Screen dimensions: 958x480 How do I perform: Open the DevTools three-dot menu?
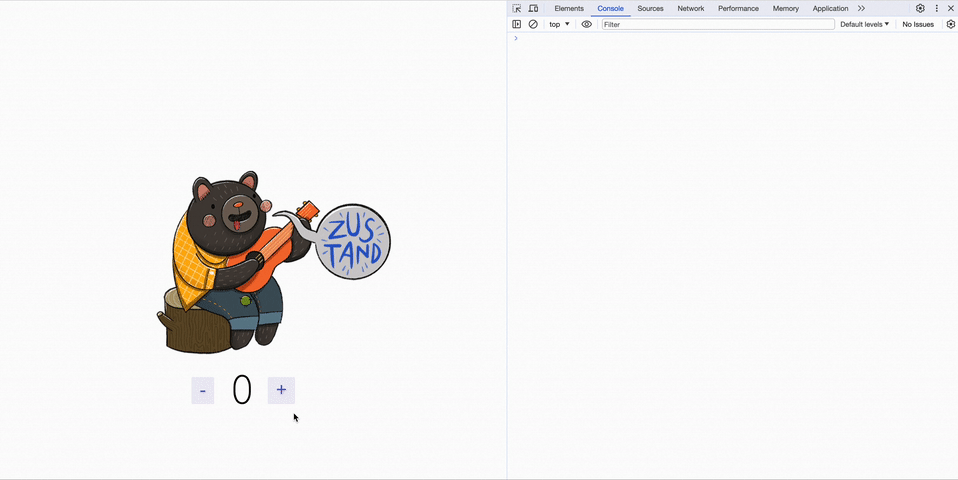(937, 9)
